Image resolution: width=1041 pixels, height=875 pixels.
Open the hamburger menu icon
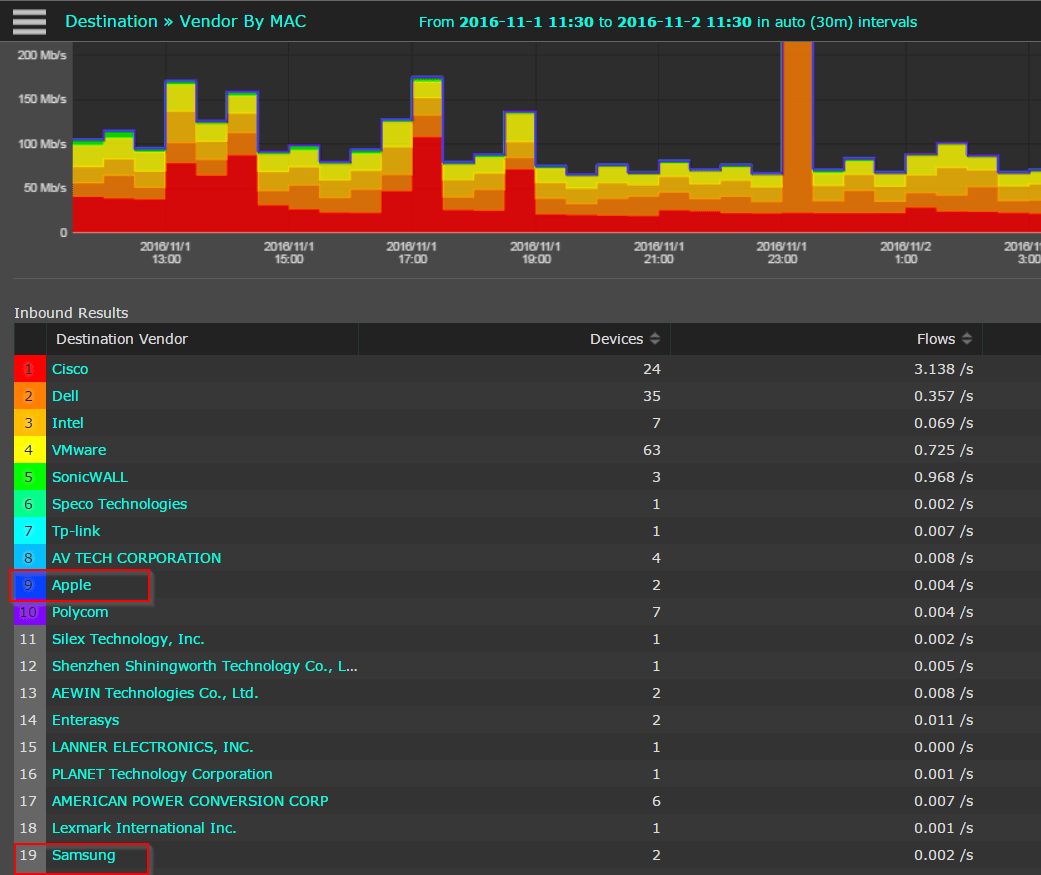click(x=29, y=21)
